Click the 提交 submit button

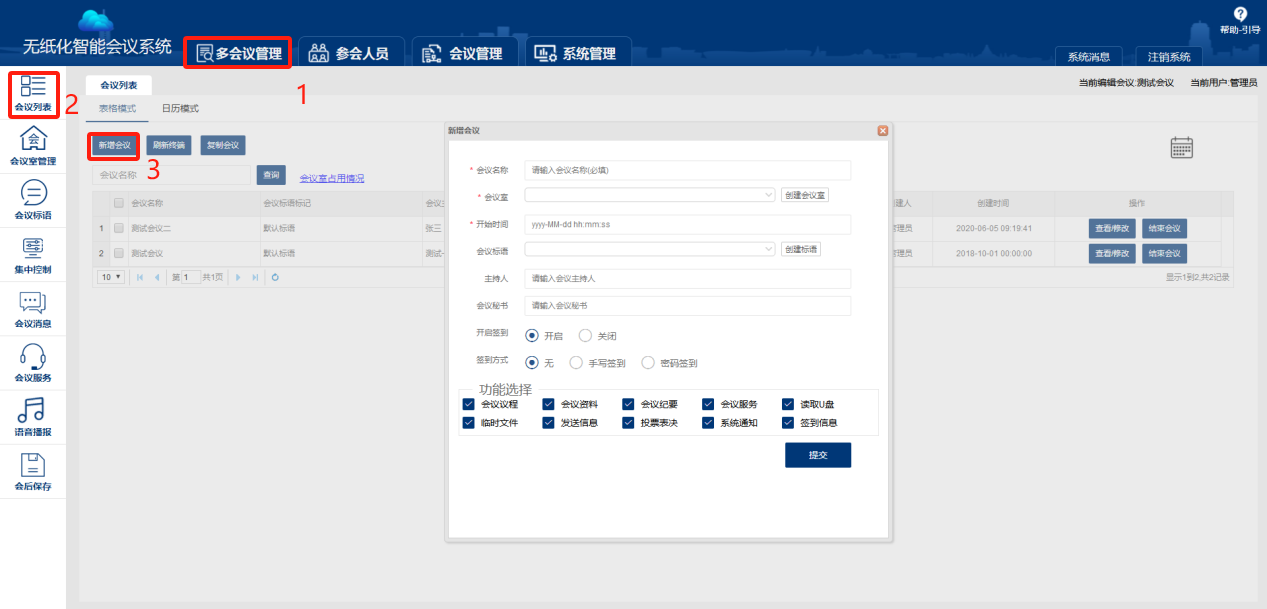pos(817,455)
